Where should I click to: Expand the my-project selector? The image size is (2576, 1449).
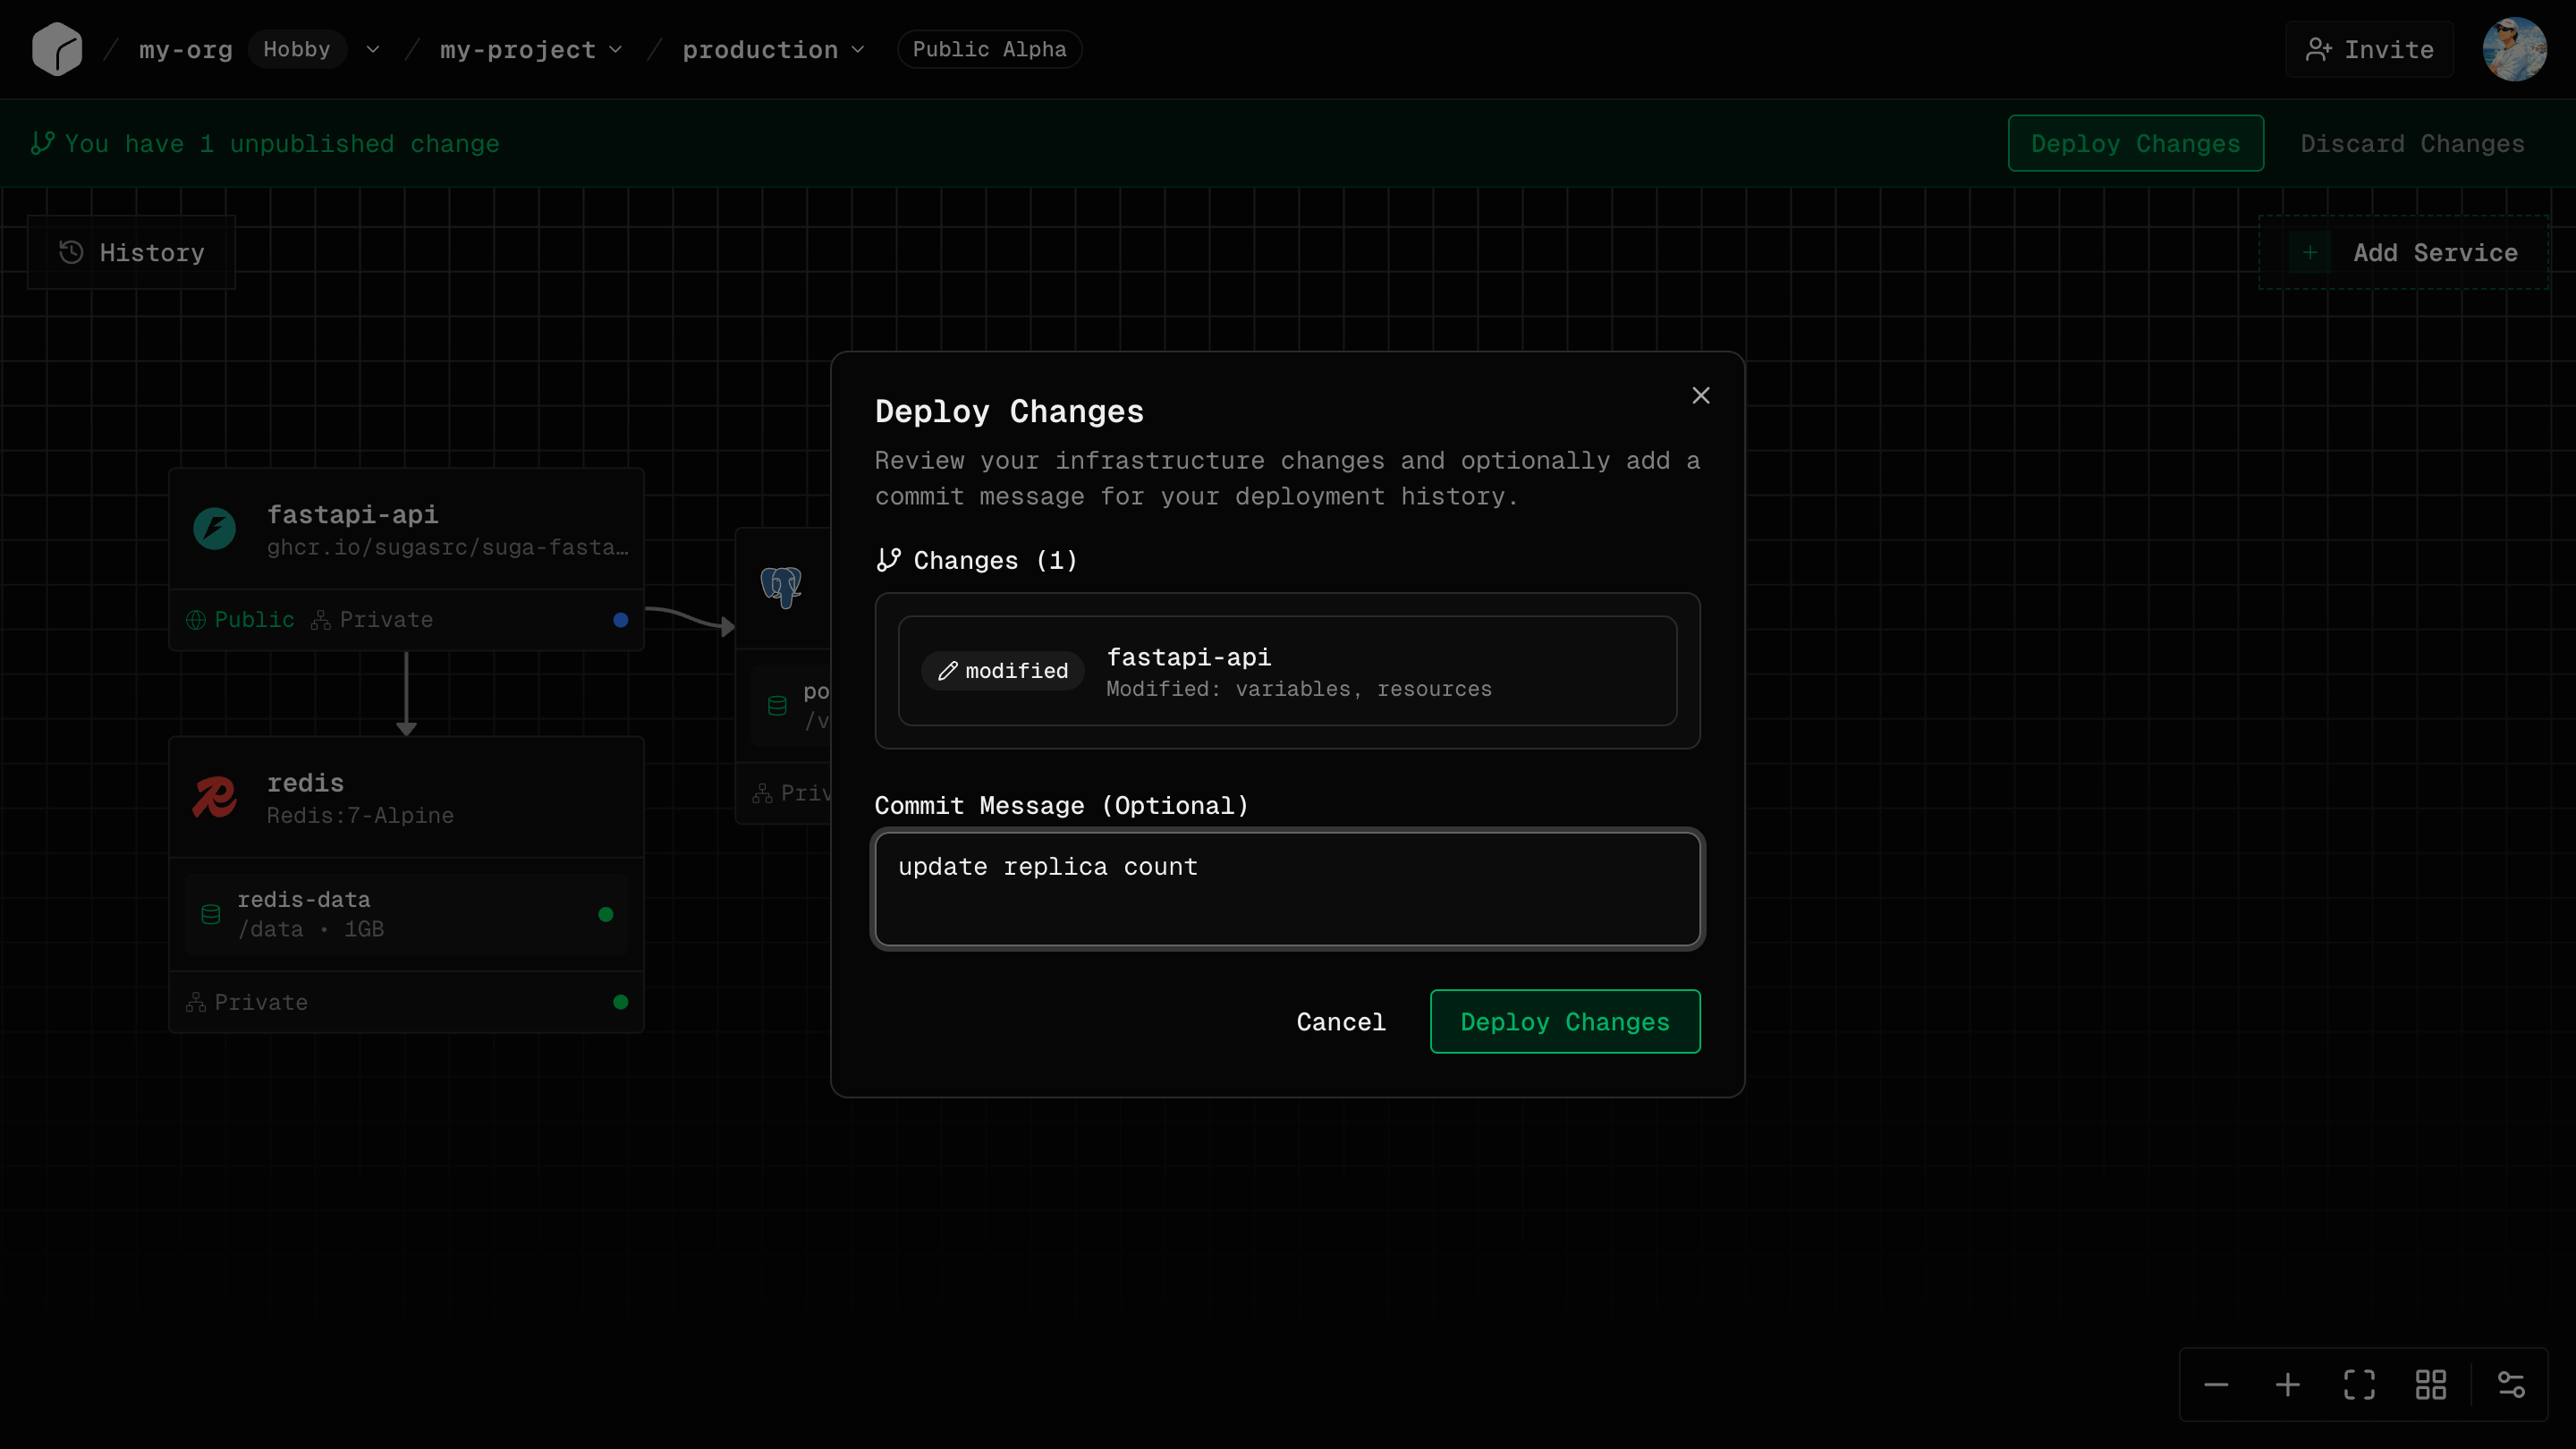617,49
